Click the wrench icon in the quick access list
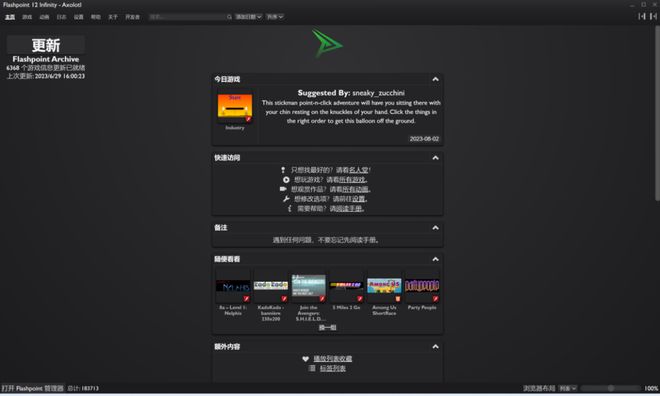The image size is (660, 396). click(286, 199)
